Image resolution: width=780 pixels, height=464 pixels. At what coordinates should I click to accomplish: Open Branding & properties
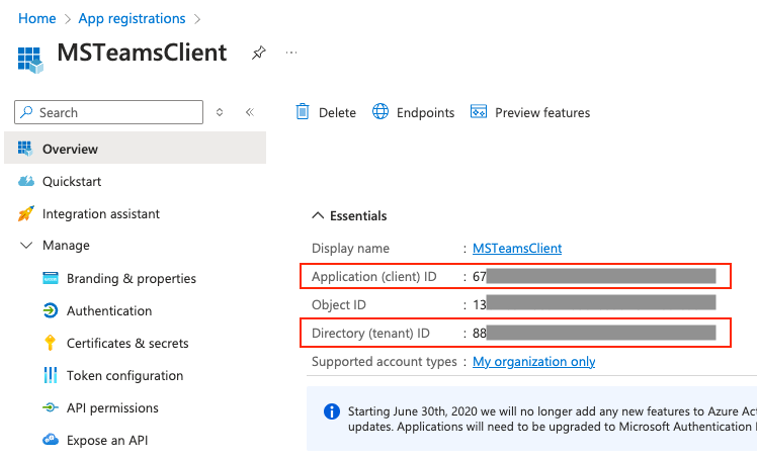coord(131,278)
